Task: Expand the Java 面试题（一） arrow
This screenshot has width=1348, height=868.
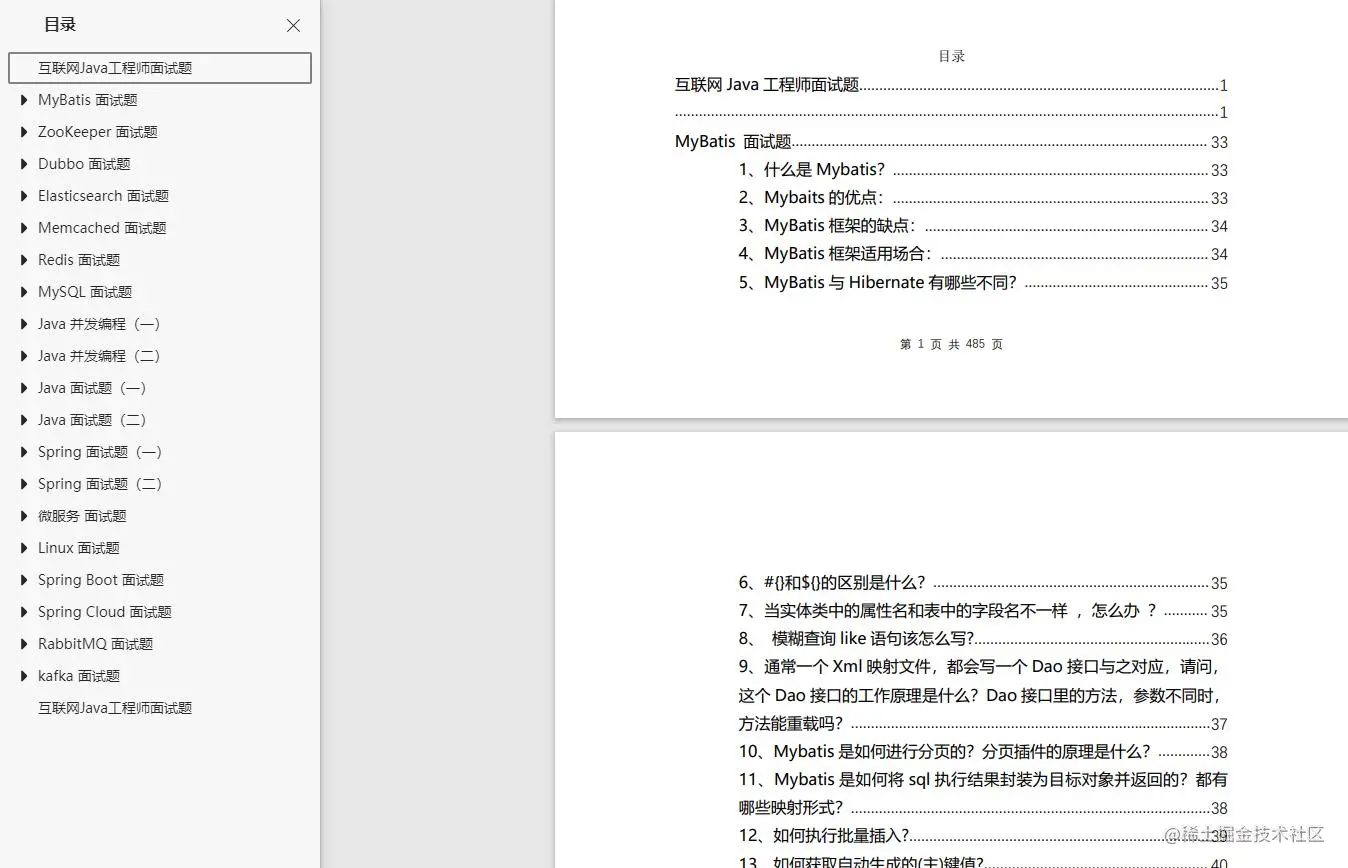Action: point(24,388)
